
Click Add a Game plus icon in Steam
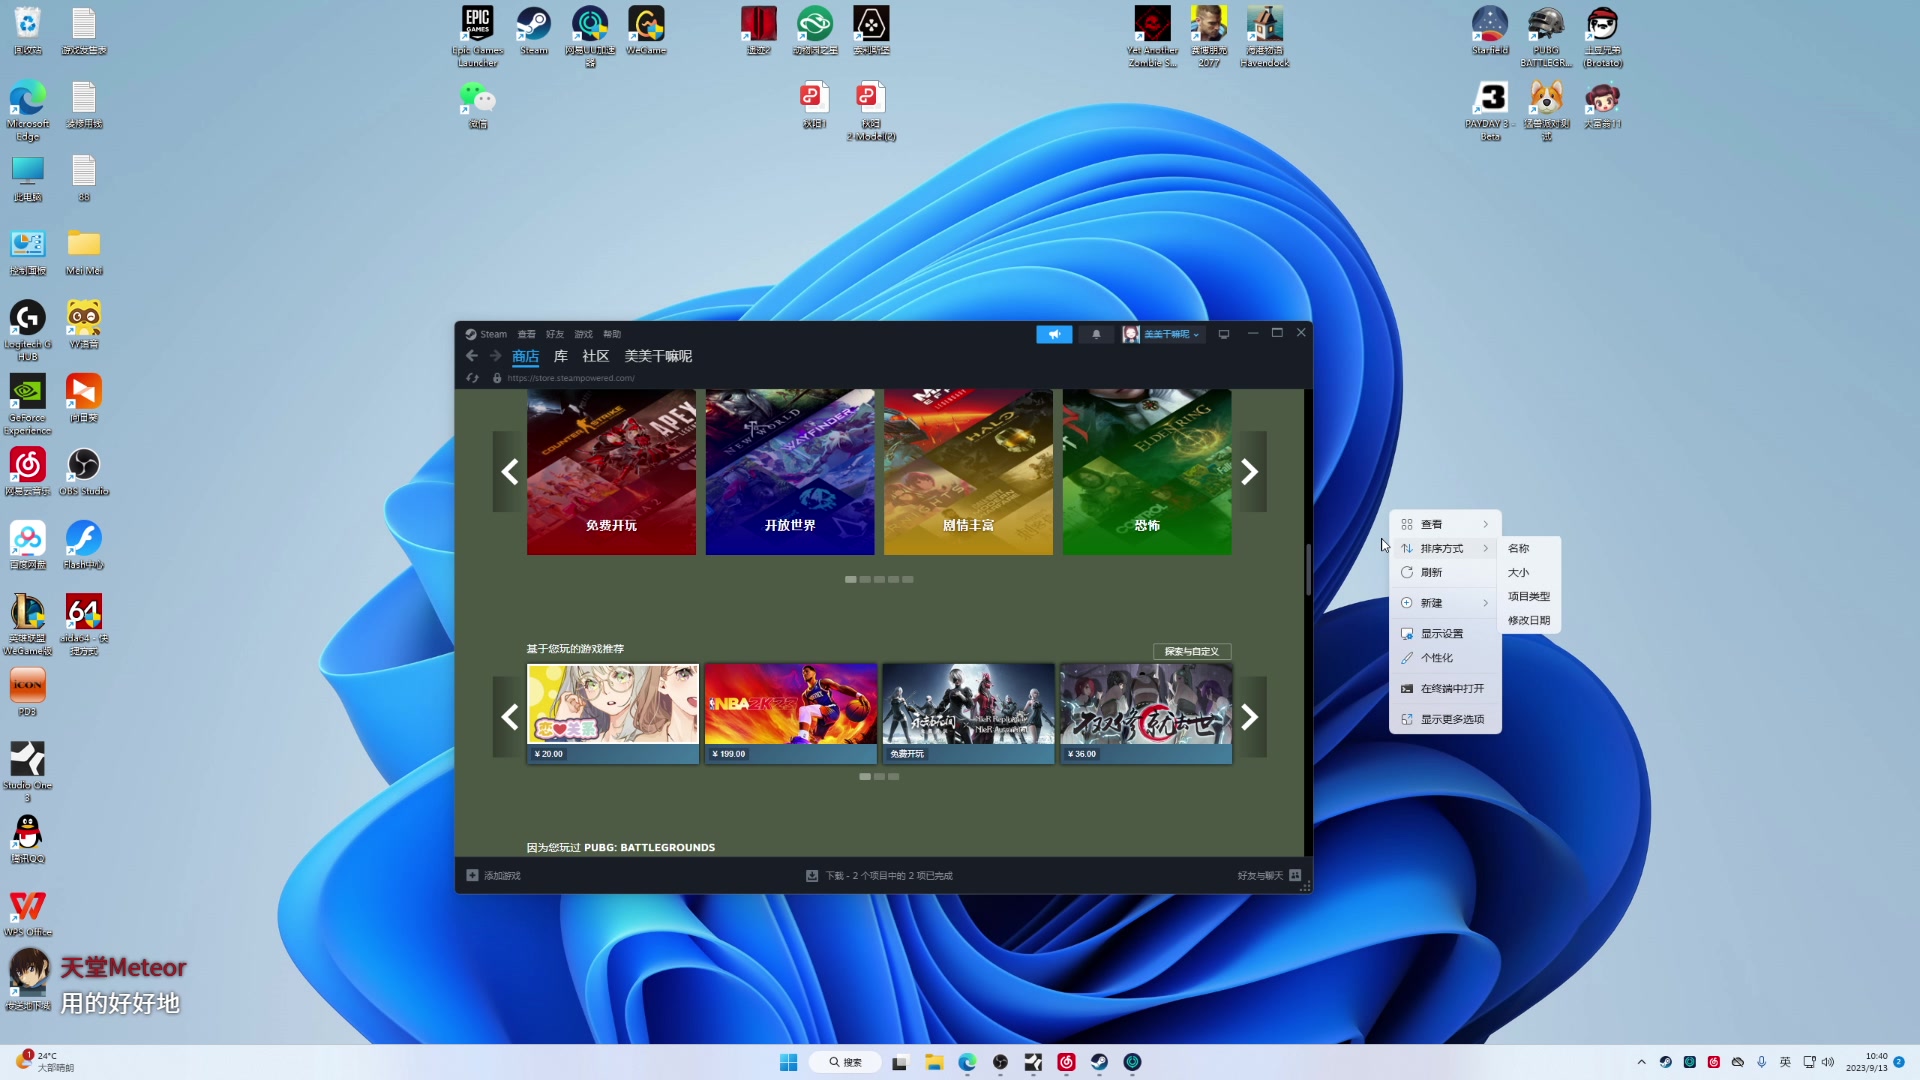point(472,875)
